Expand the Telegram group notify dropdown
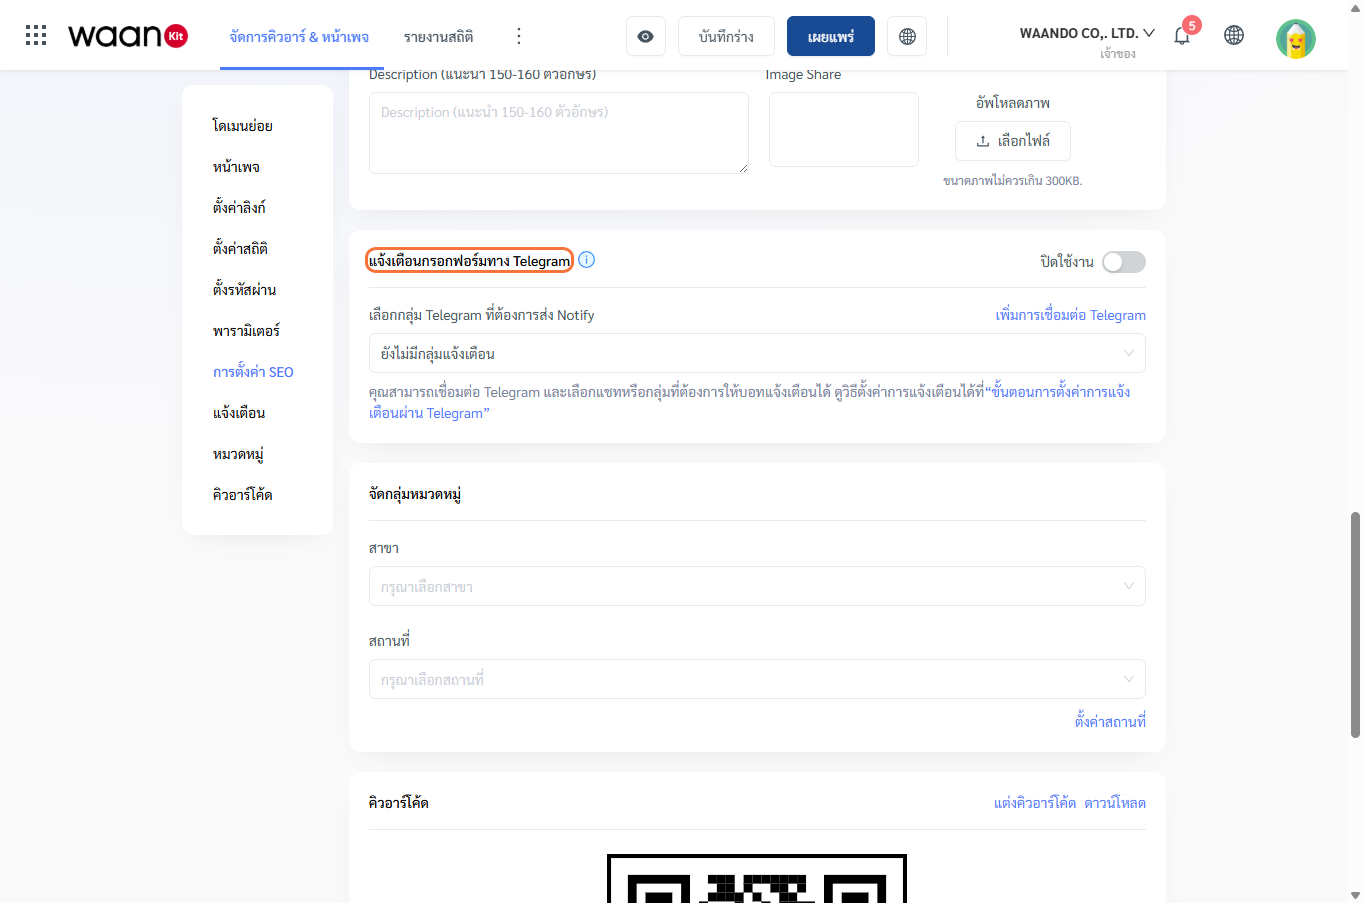Screen dimensions: 1363x903 coord(757,353)
